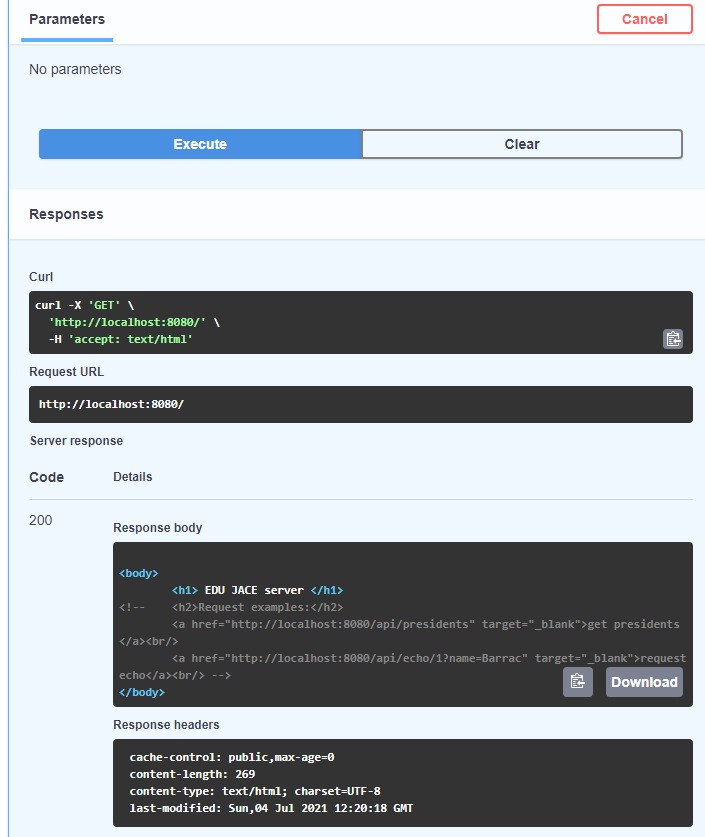
Task: Click the Server response label
Action: [76, 441]
